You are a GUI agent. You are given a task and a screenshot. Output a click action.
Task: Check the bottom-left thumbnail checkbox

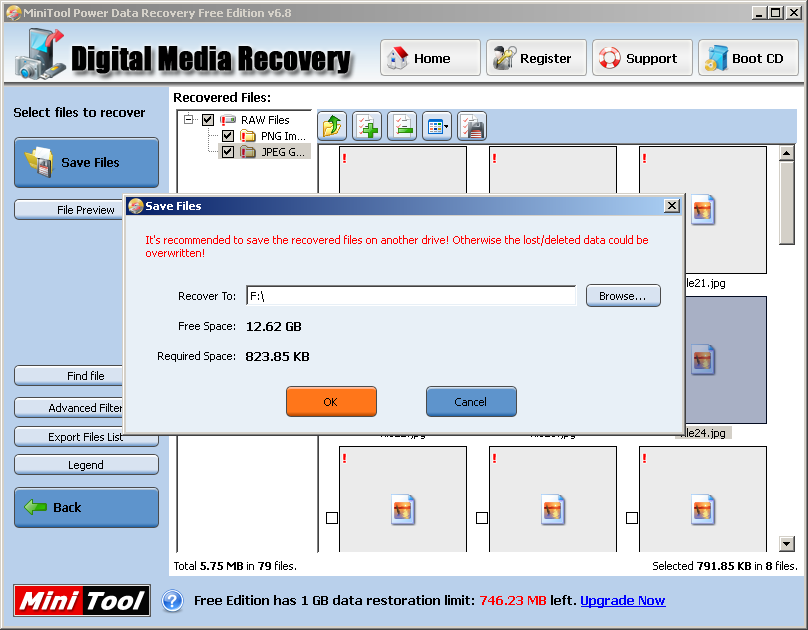332,518
